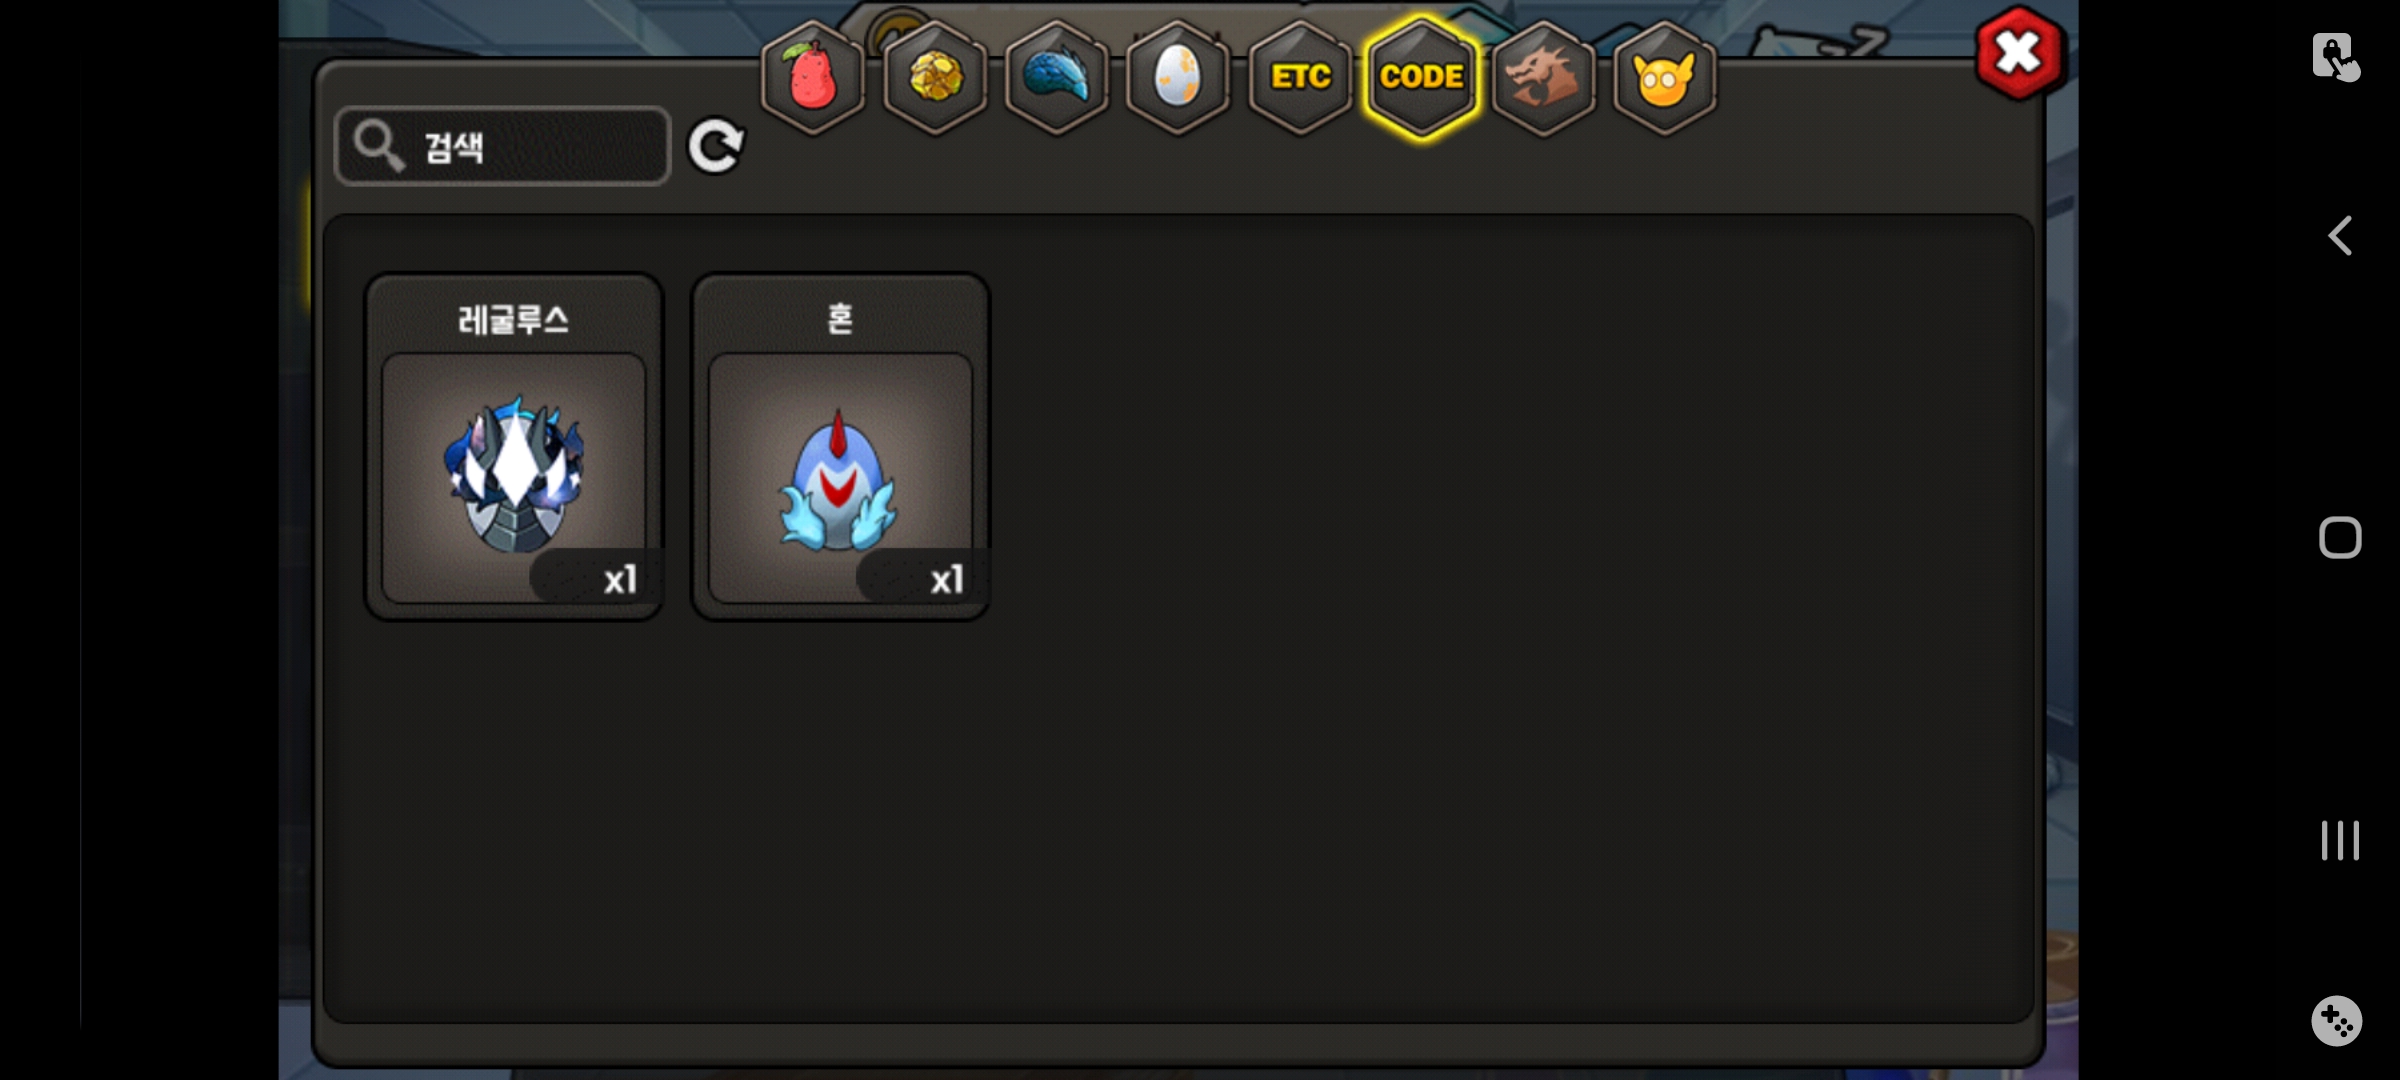Tap the Android back chevron
Image resolution: width=2400 pixels, height=1080 pixels.
point(2340,237)
